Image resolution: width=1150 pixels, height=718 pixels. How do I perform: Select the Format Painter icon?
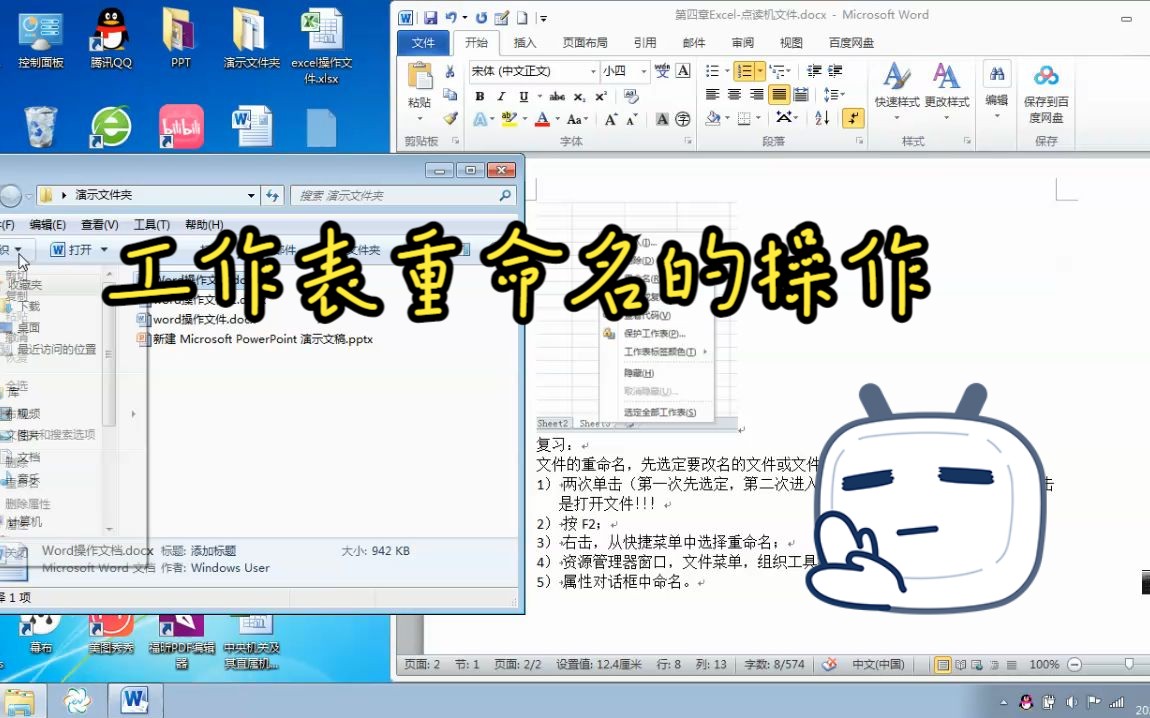coord(450,119)
